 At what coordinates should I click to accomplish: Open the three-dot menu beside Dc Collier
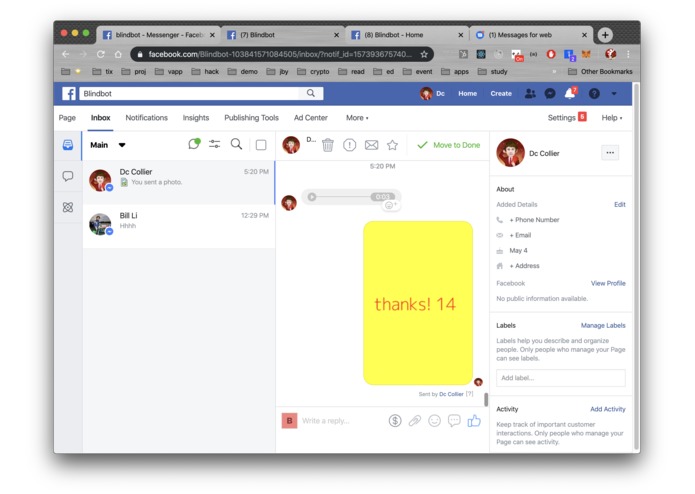pos(610,153)
